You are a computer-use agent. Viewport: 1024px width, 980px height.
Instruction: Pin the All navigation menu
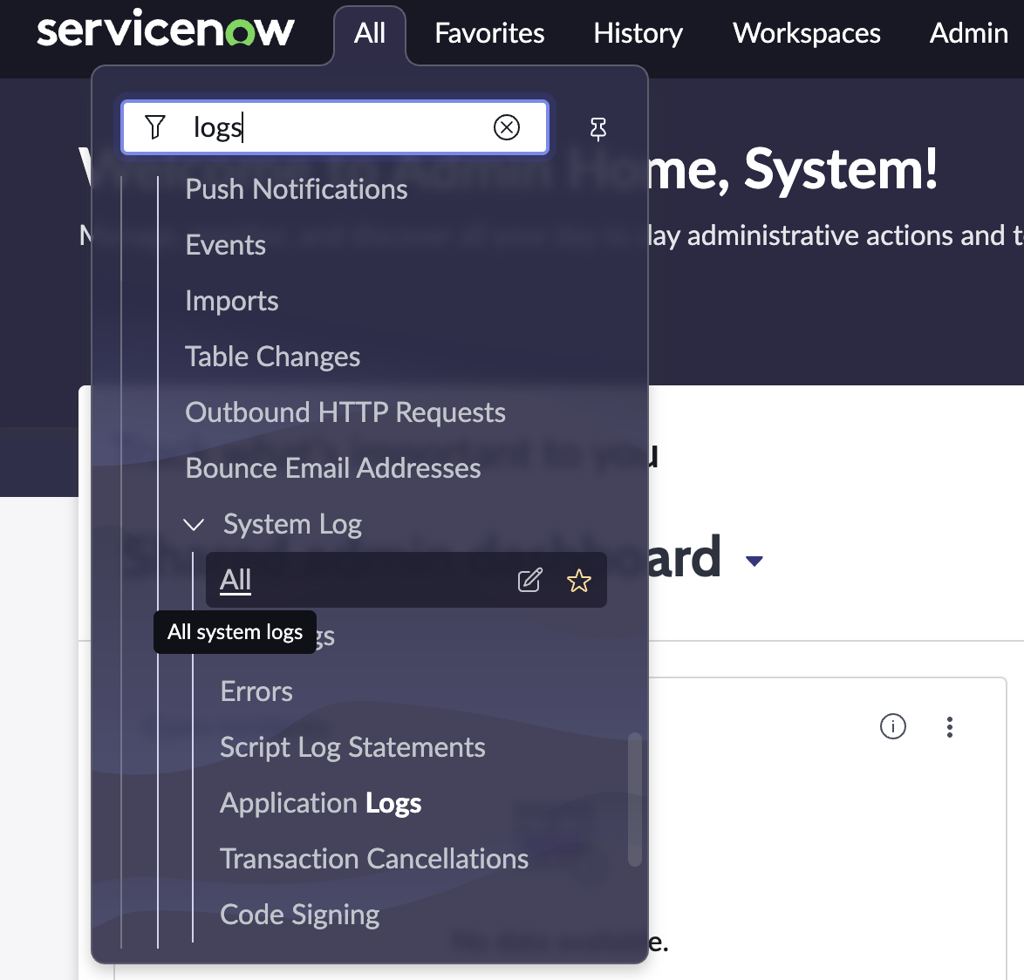pos(598,128)
